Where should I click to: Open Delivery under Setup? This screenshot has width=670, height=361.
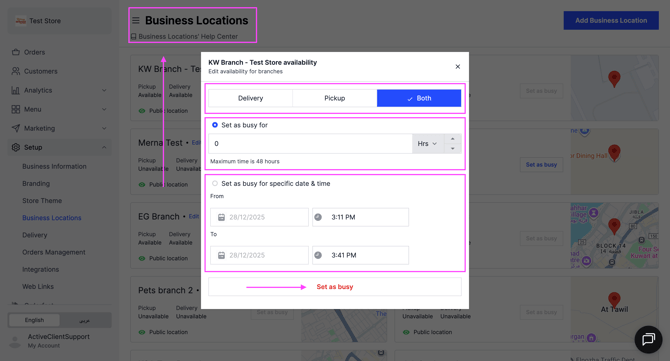35,235
